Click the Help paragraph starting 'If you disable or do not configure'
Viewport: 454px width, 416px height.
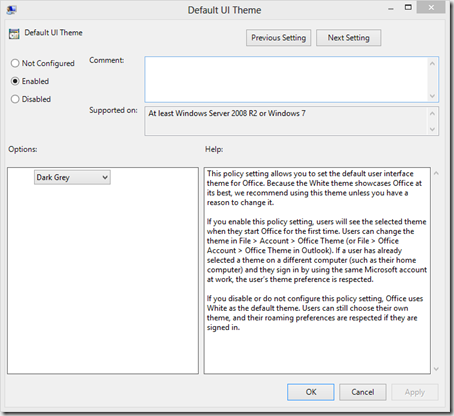point(315,313)
